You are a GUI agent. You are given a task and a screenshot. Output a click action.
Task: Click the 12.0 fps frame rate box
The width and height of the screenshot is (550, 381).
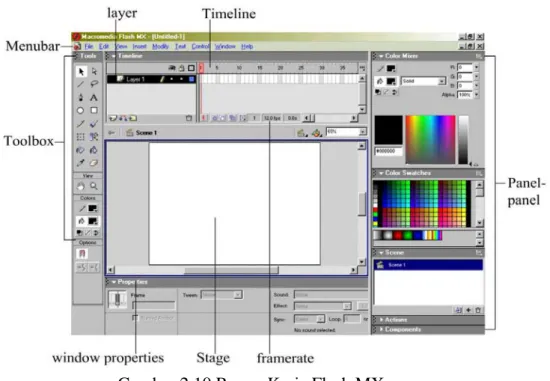272,118
